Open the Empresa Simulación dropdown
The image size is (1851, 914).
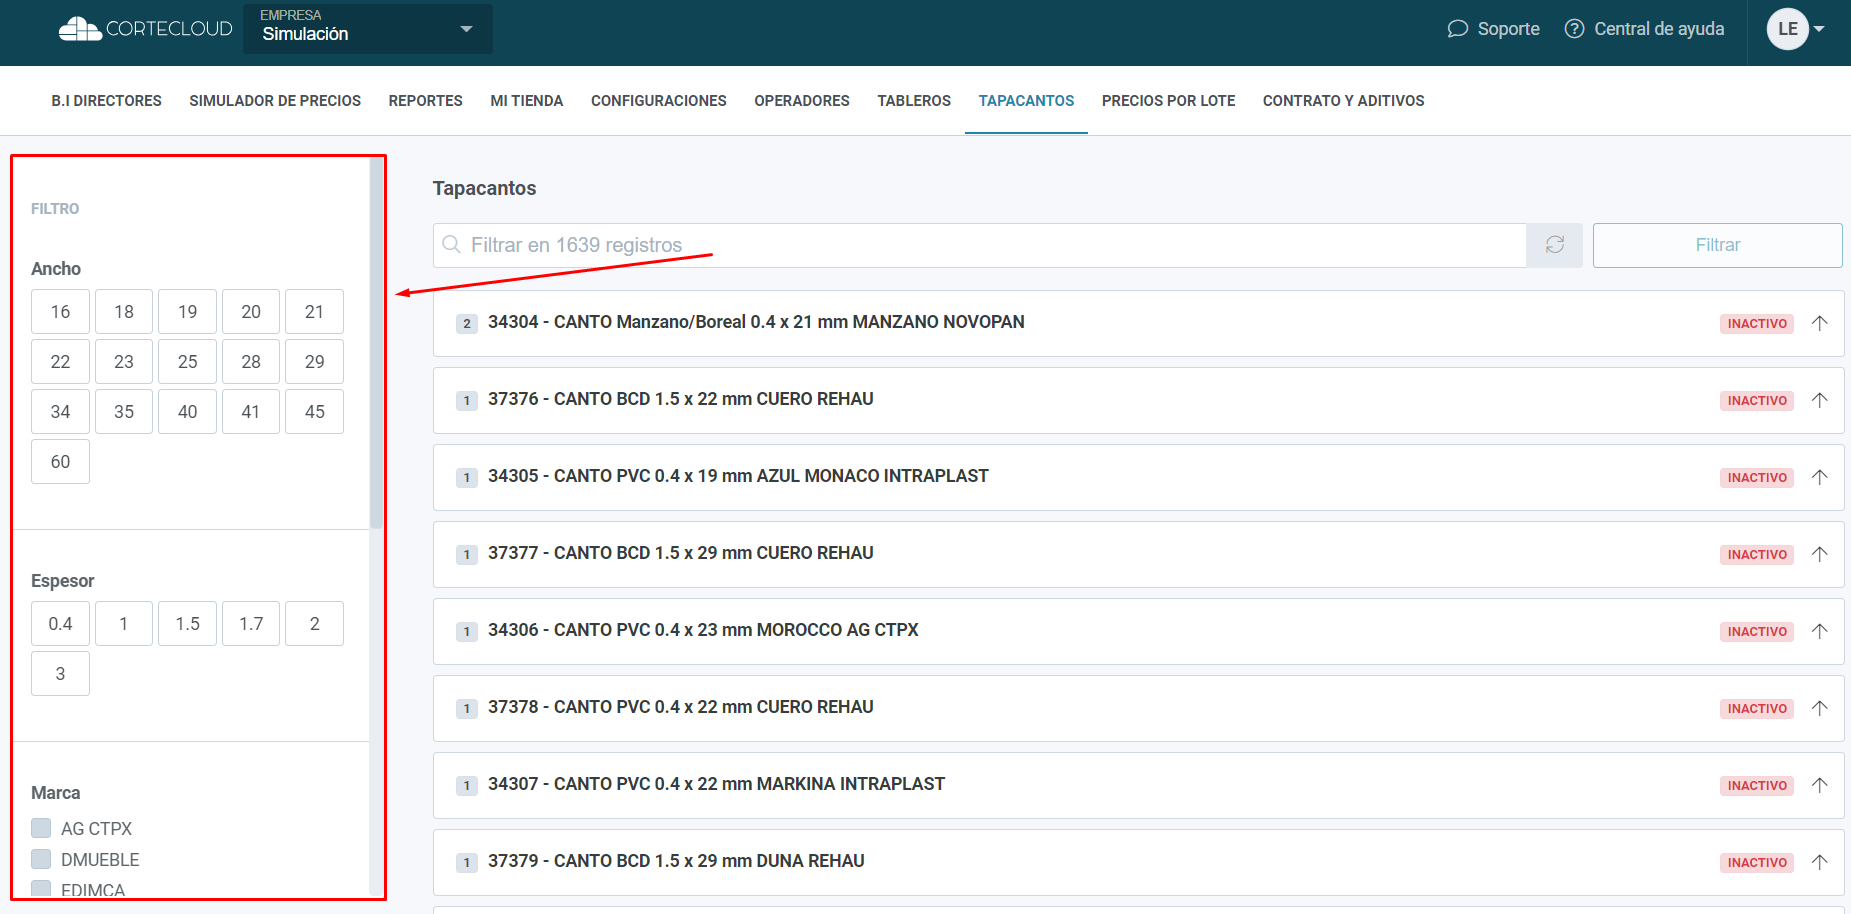coord(367,29)
